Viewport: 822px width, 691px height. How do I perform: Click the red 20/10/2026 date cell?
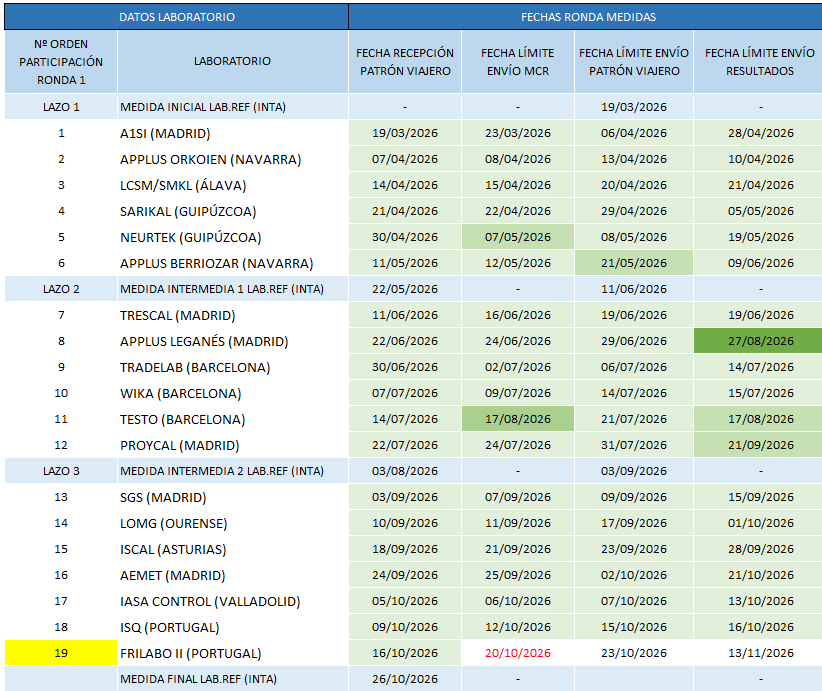pos(518,653)
